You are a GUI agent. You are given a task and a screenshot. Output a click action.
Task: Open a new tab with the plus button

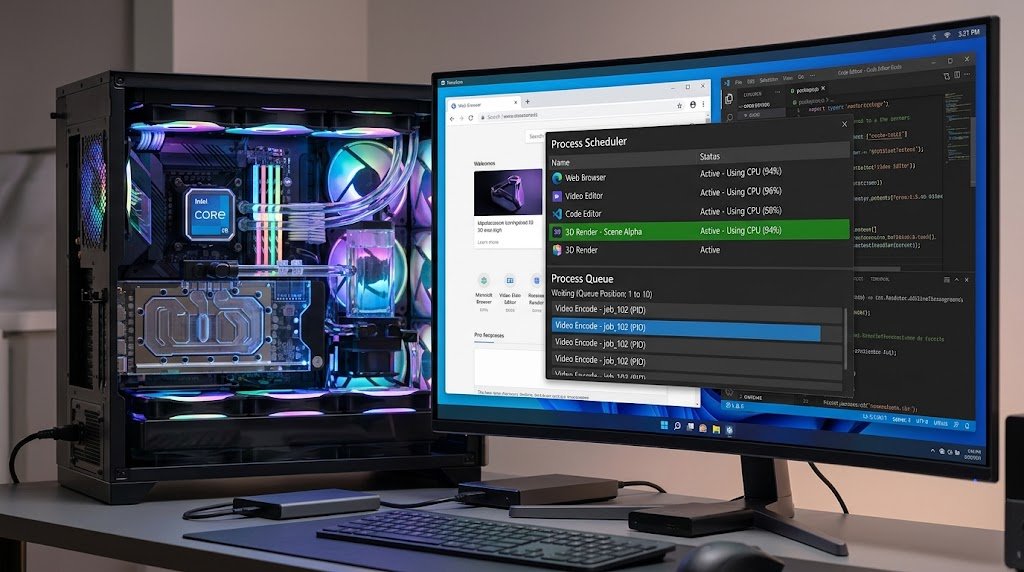point(528,101)
